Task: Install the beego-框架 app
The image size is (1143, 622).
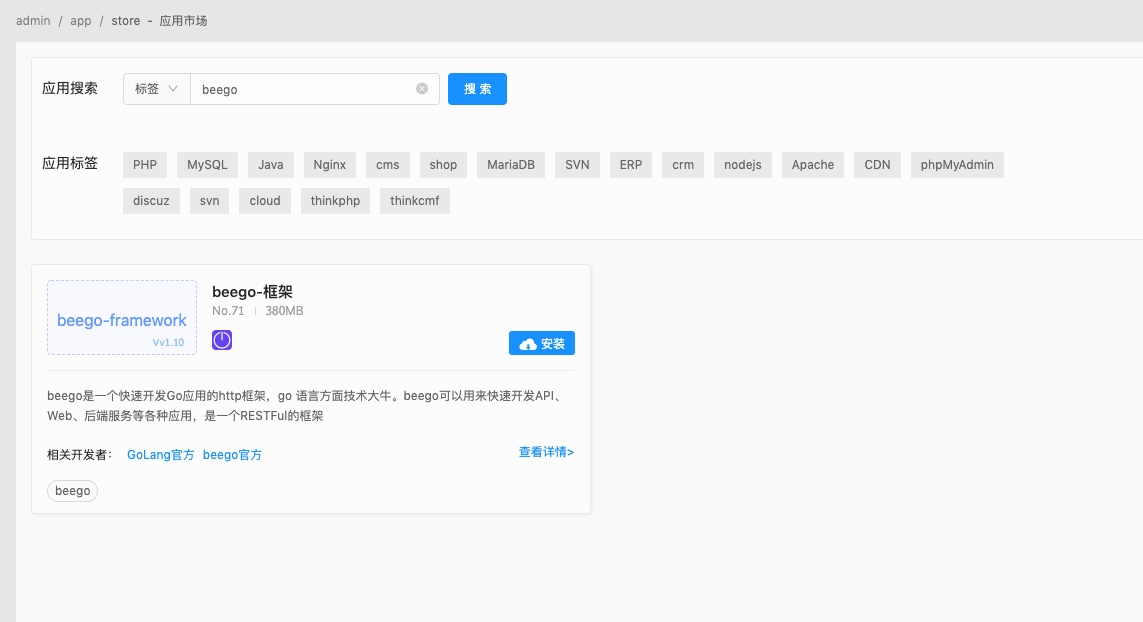Action: 542,343
